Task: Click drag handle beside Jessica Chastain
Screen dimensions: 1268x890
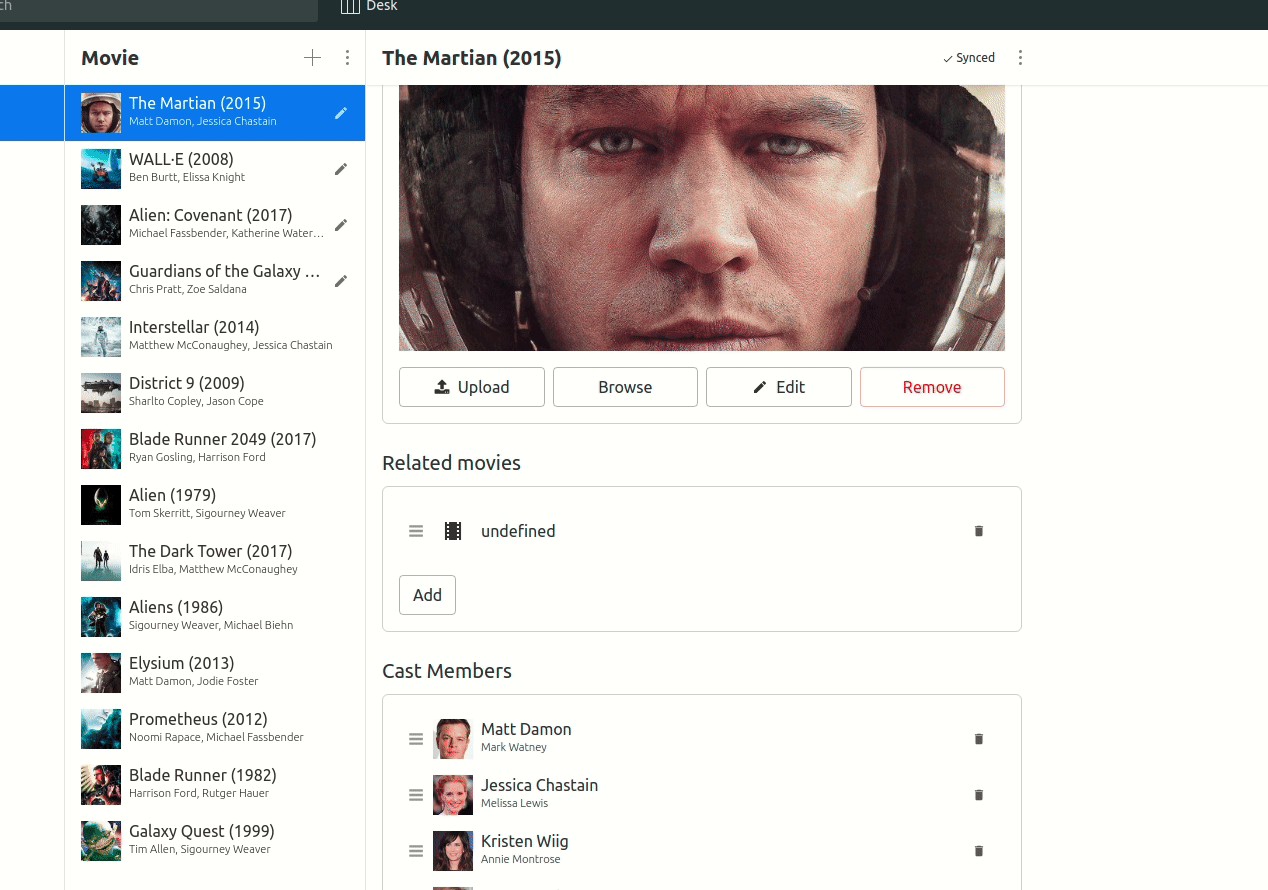Action: click(x=416, y=795)
